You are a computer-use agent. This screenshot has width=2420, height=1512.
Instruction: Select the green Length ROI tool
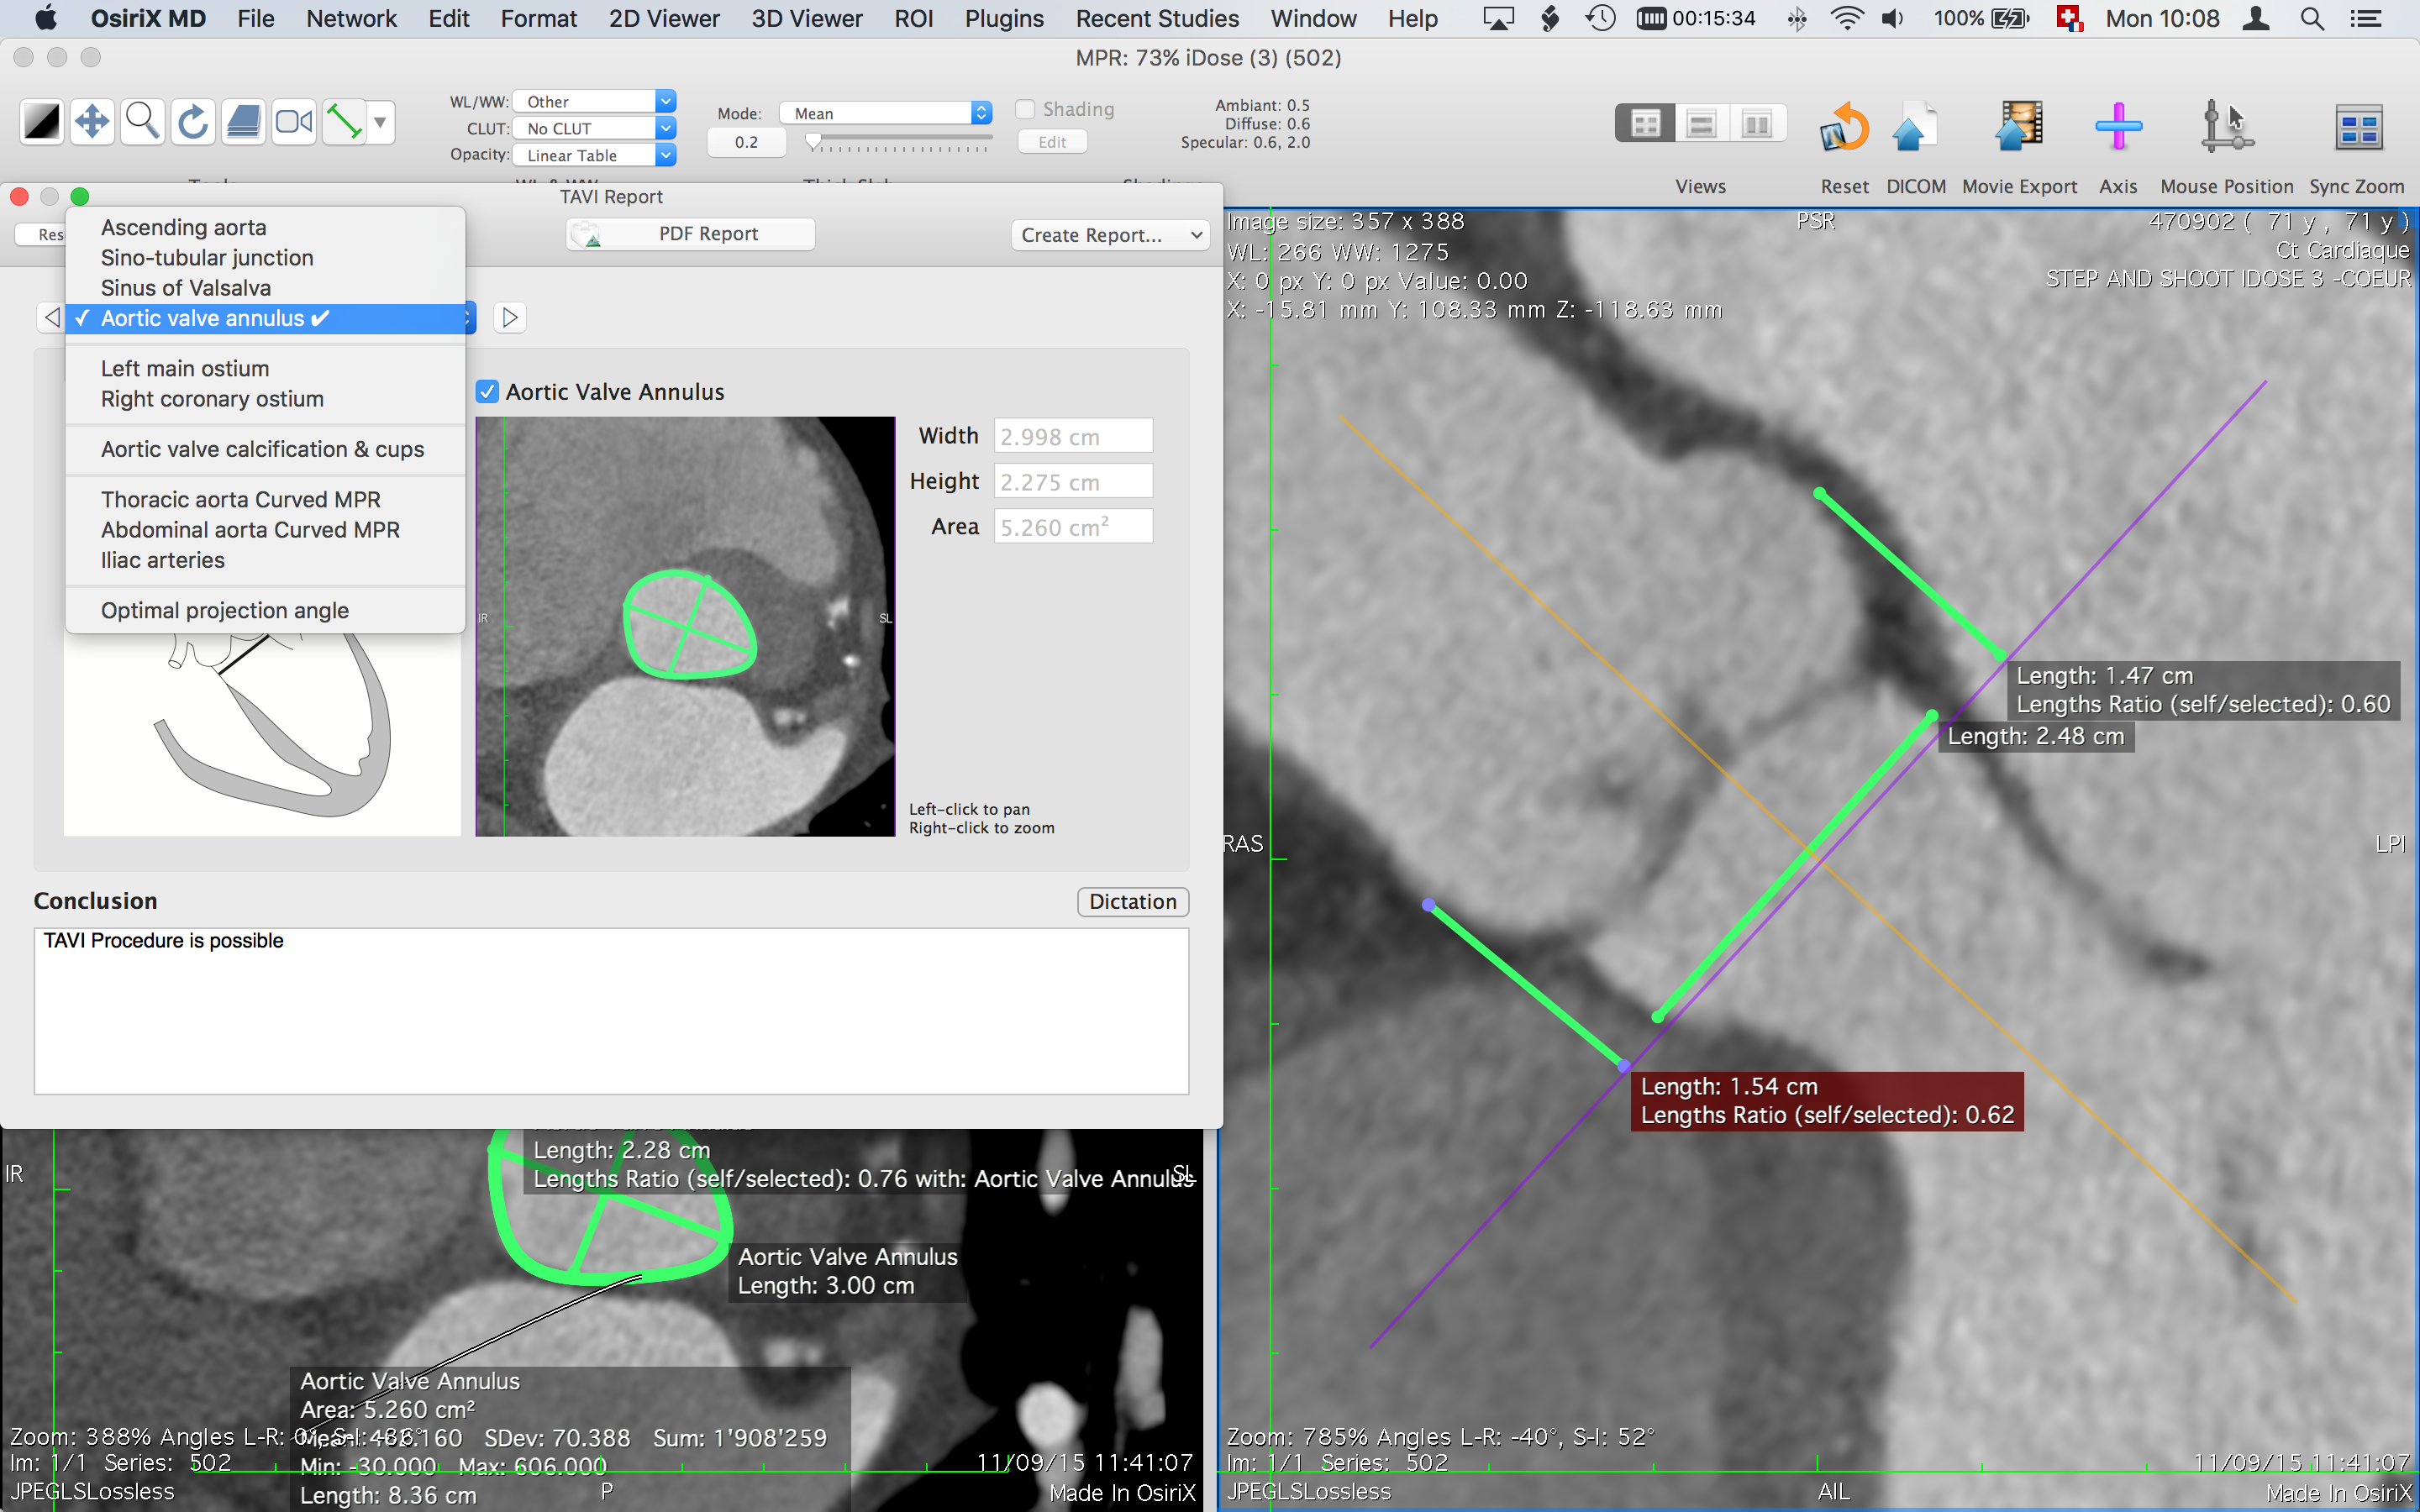[344, 122]
